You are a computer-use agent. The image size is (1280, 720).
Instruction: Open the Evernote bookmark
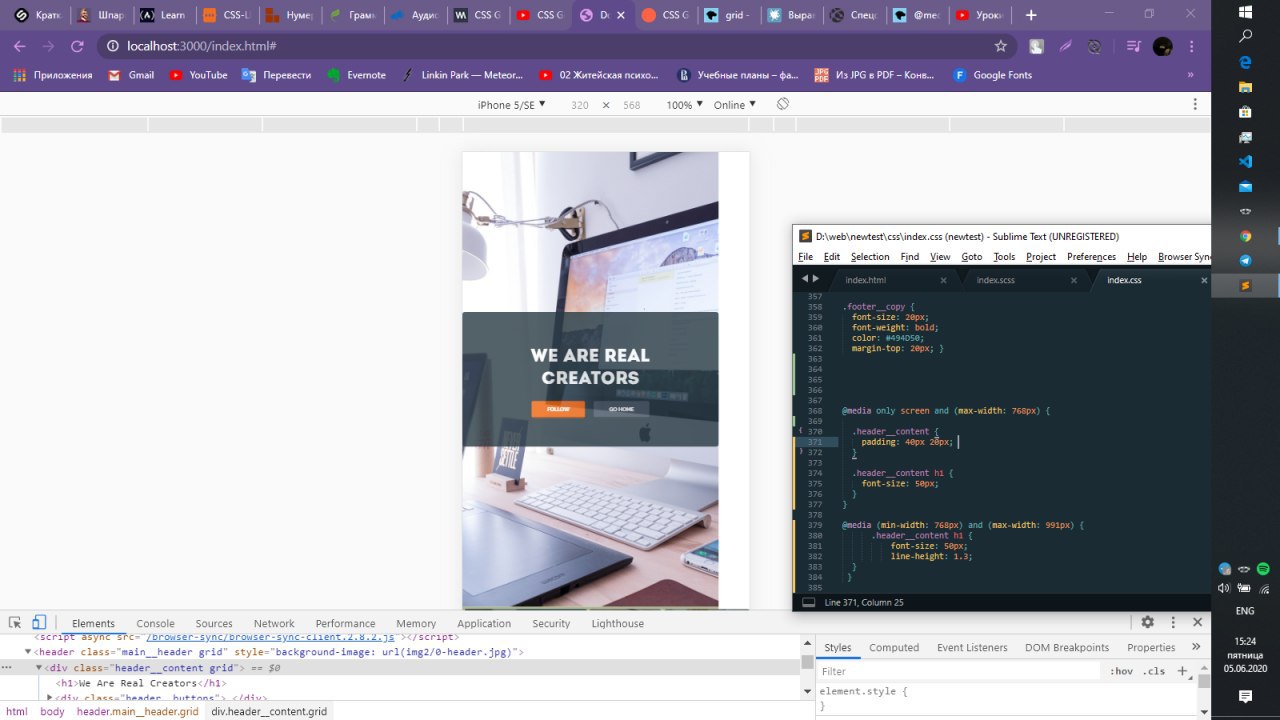pyautogui.click(x=356, y=75)
